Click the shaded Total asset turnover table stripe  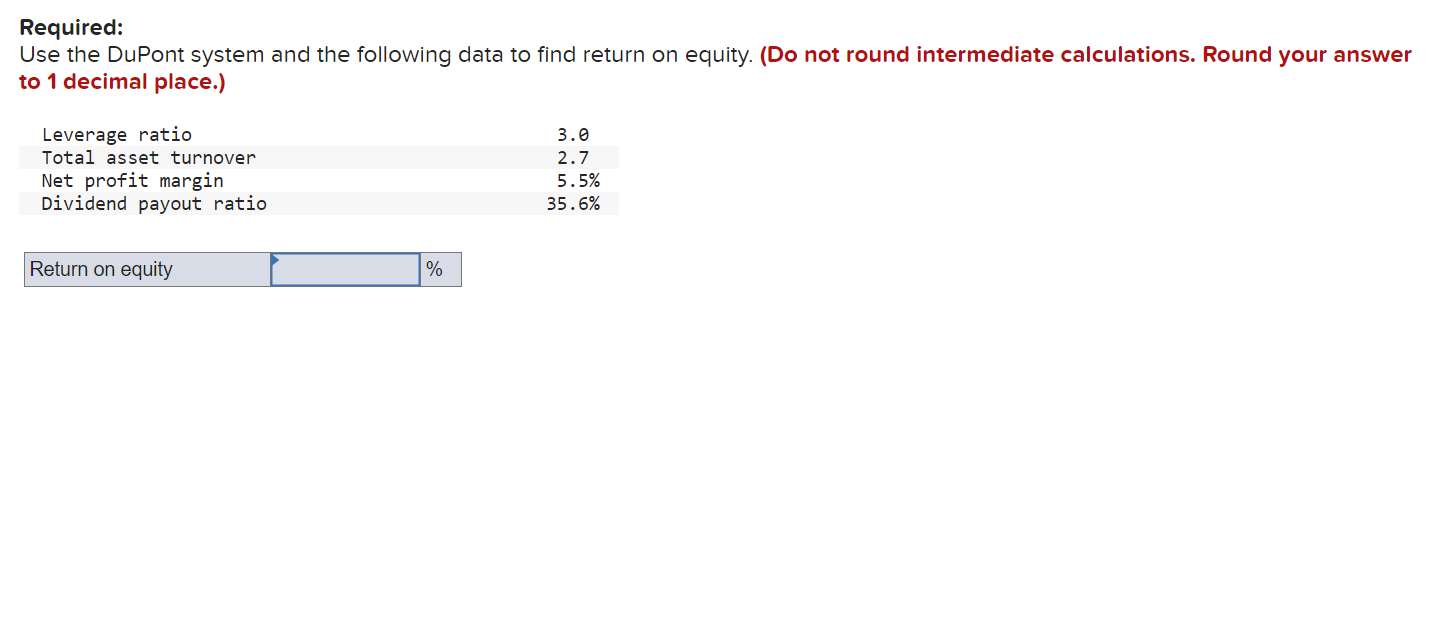point(400,157)
